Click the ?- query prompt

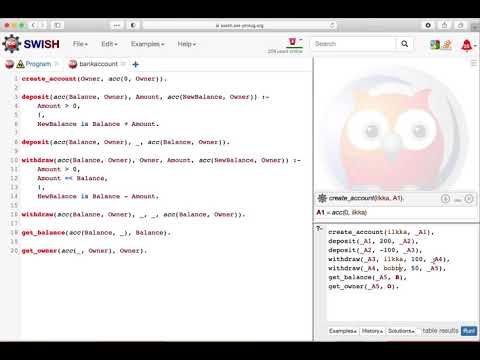tap(319, 229)
